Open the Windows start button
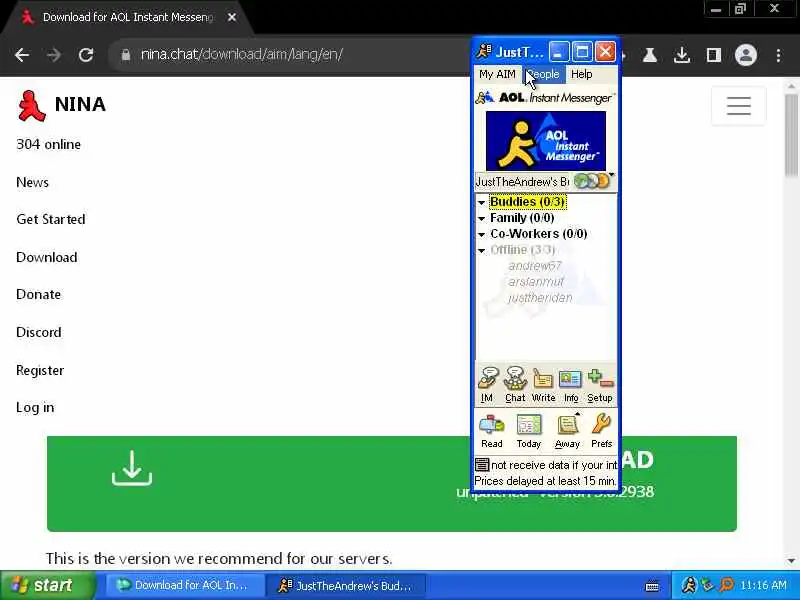The height and width of the screenshot is (600, 800). coord(47,585)
